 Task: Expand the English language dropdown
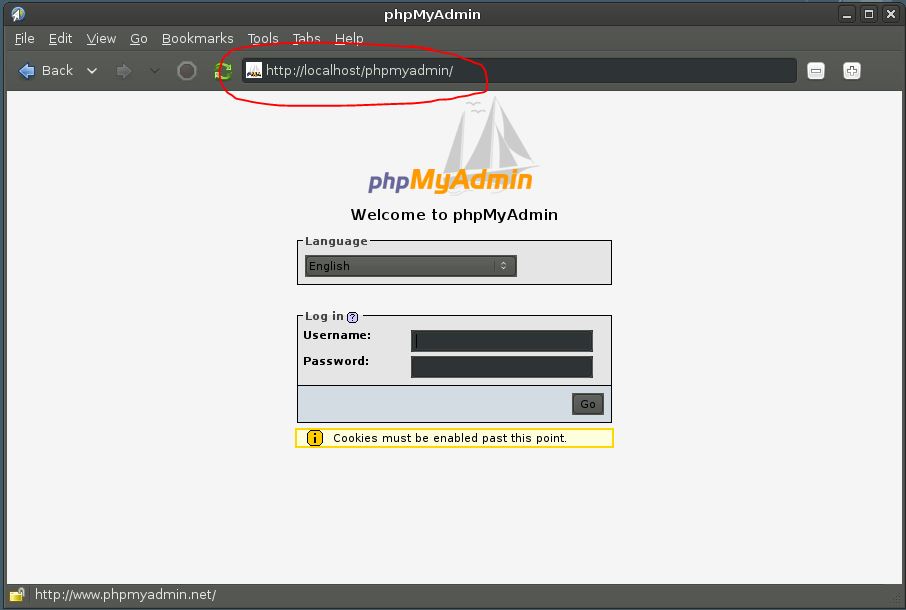(411, 266)
